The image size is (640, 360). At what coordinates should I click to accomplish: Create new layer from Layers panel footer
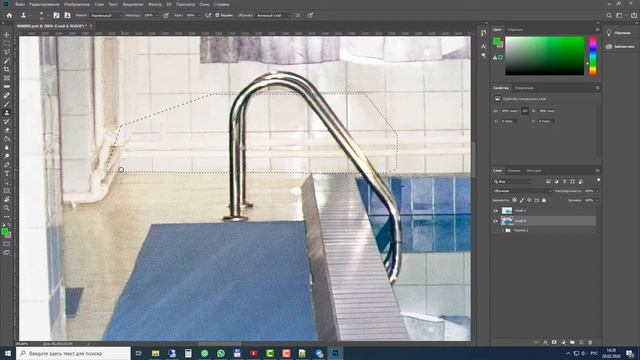581,342
